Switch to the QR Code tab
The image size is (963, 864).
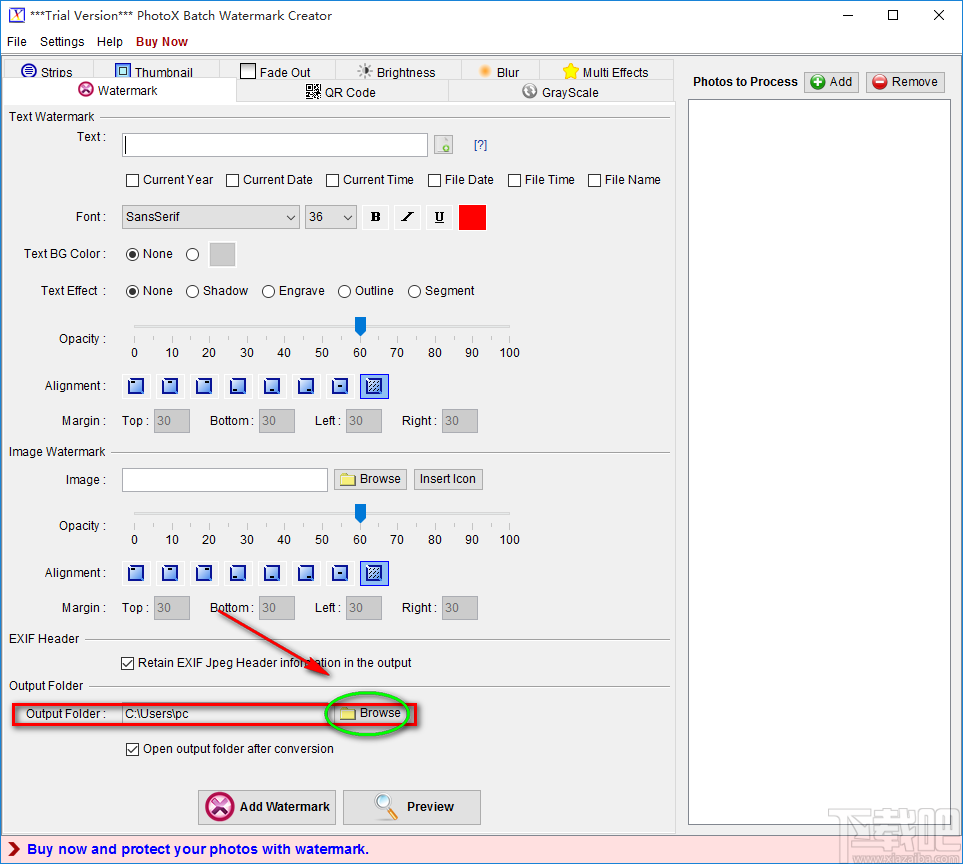(x=342, y=91)
